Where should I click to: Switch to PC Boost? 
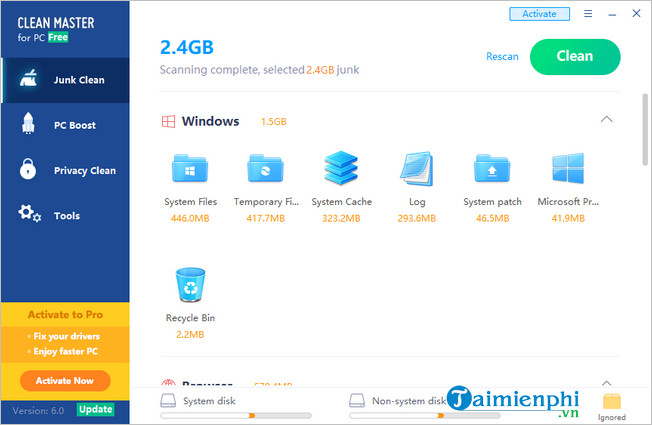click(65, 125)
